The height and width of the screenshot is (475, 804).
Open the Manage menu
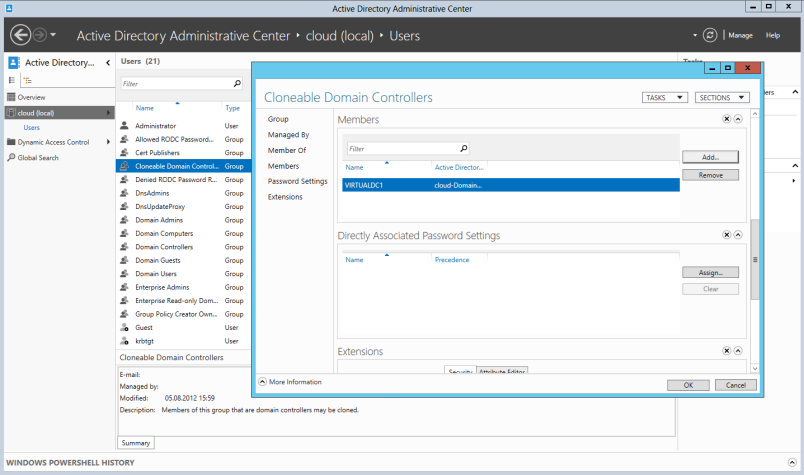coord(740,35)
